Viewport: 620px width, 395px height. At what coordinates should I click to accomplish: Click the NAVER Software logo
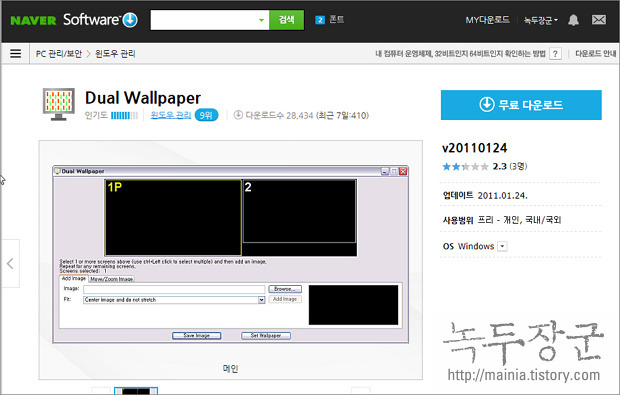(x=74, y=20)
